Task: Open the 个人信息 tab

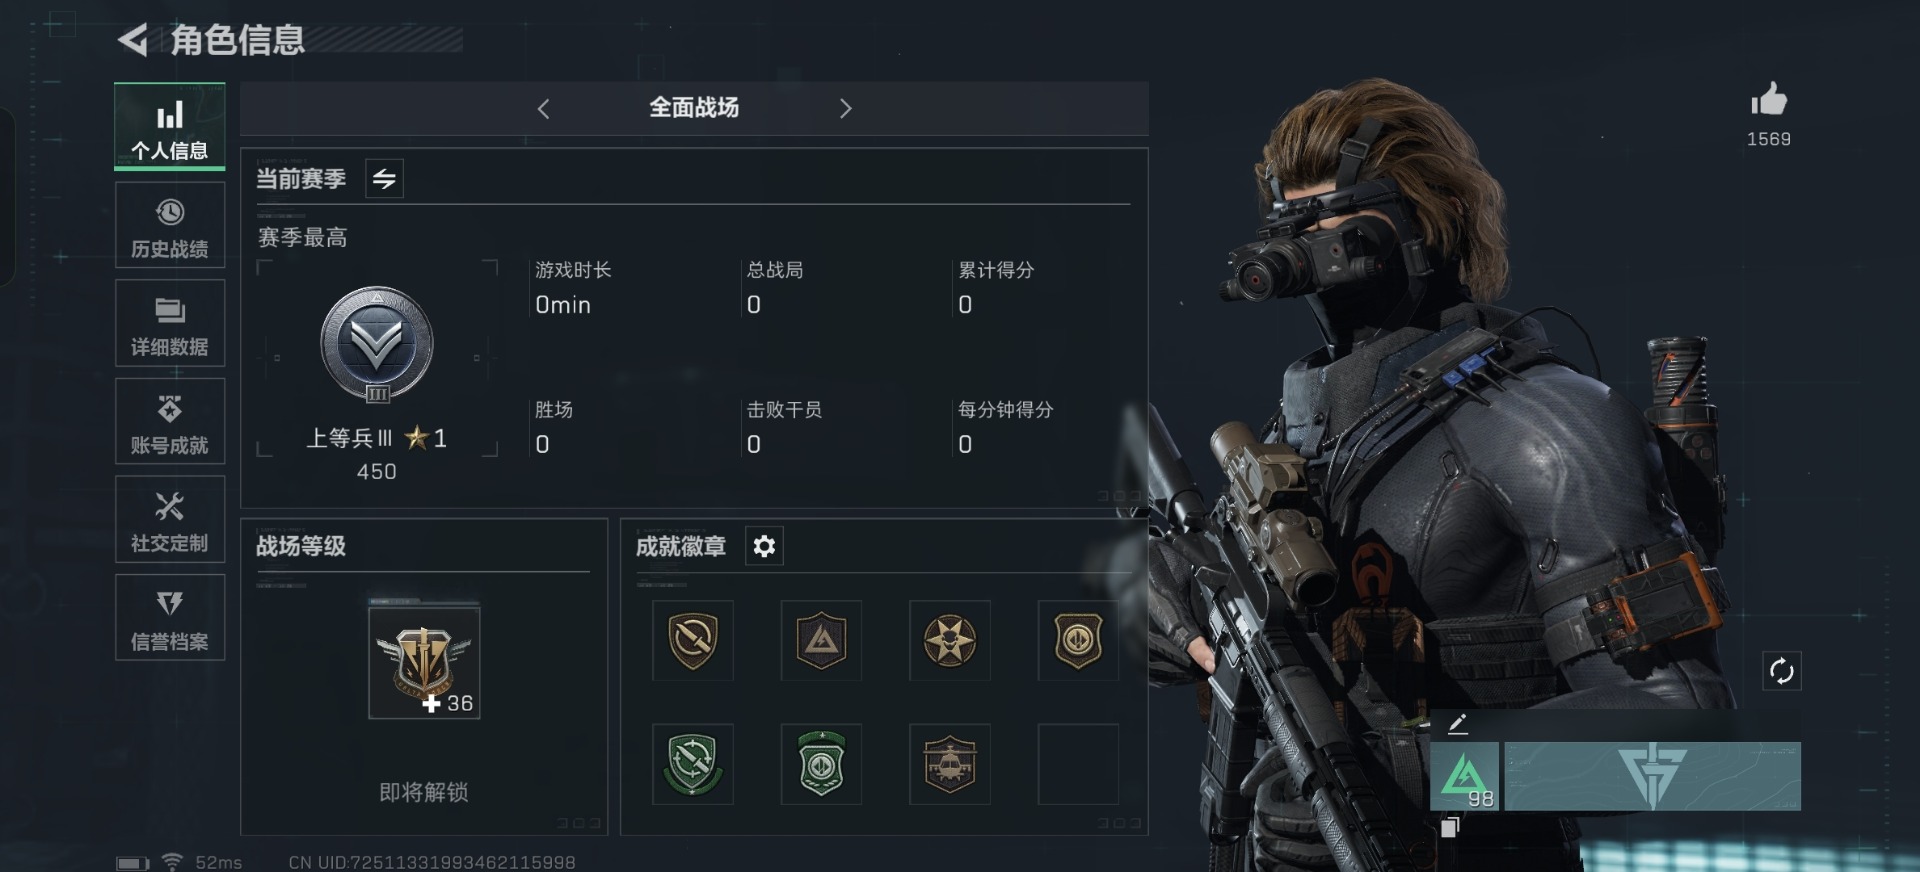Action: coord(170,127)
